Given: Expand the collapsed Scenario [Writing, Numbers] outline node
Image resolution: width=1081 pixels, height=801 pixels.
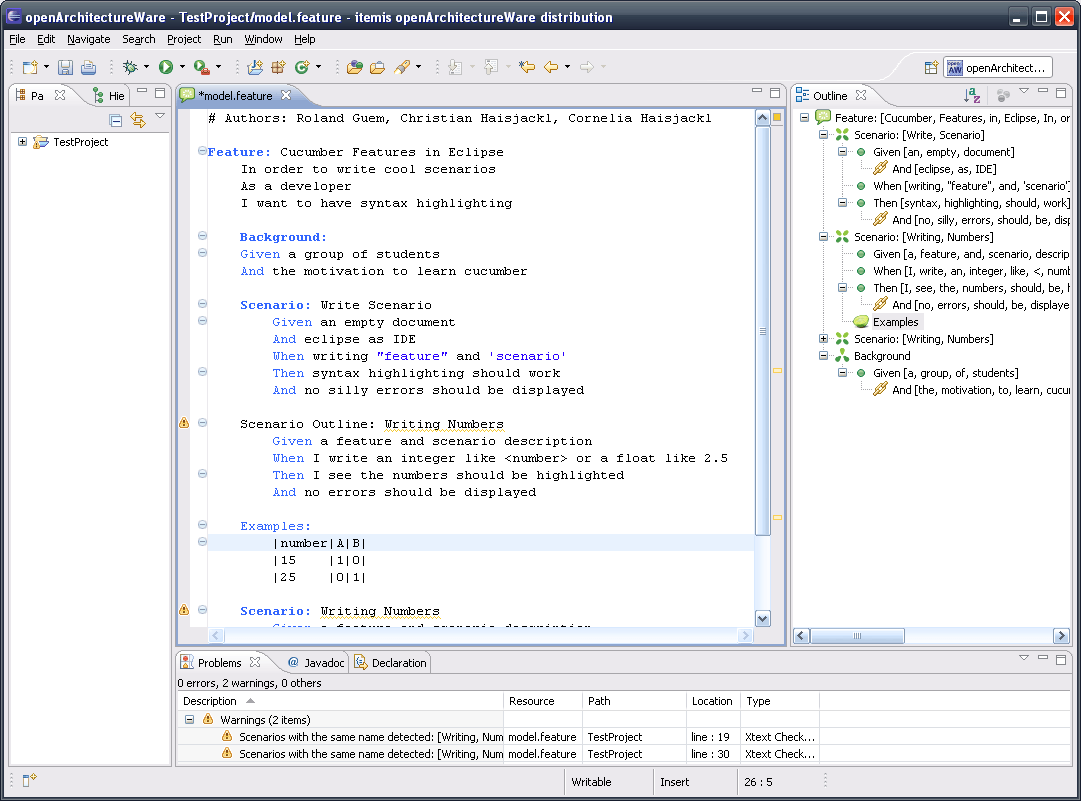Looking at the screenshot, I should point(823,339).
